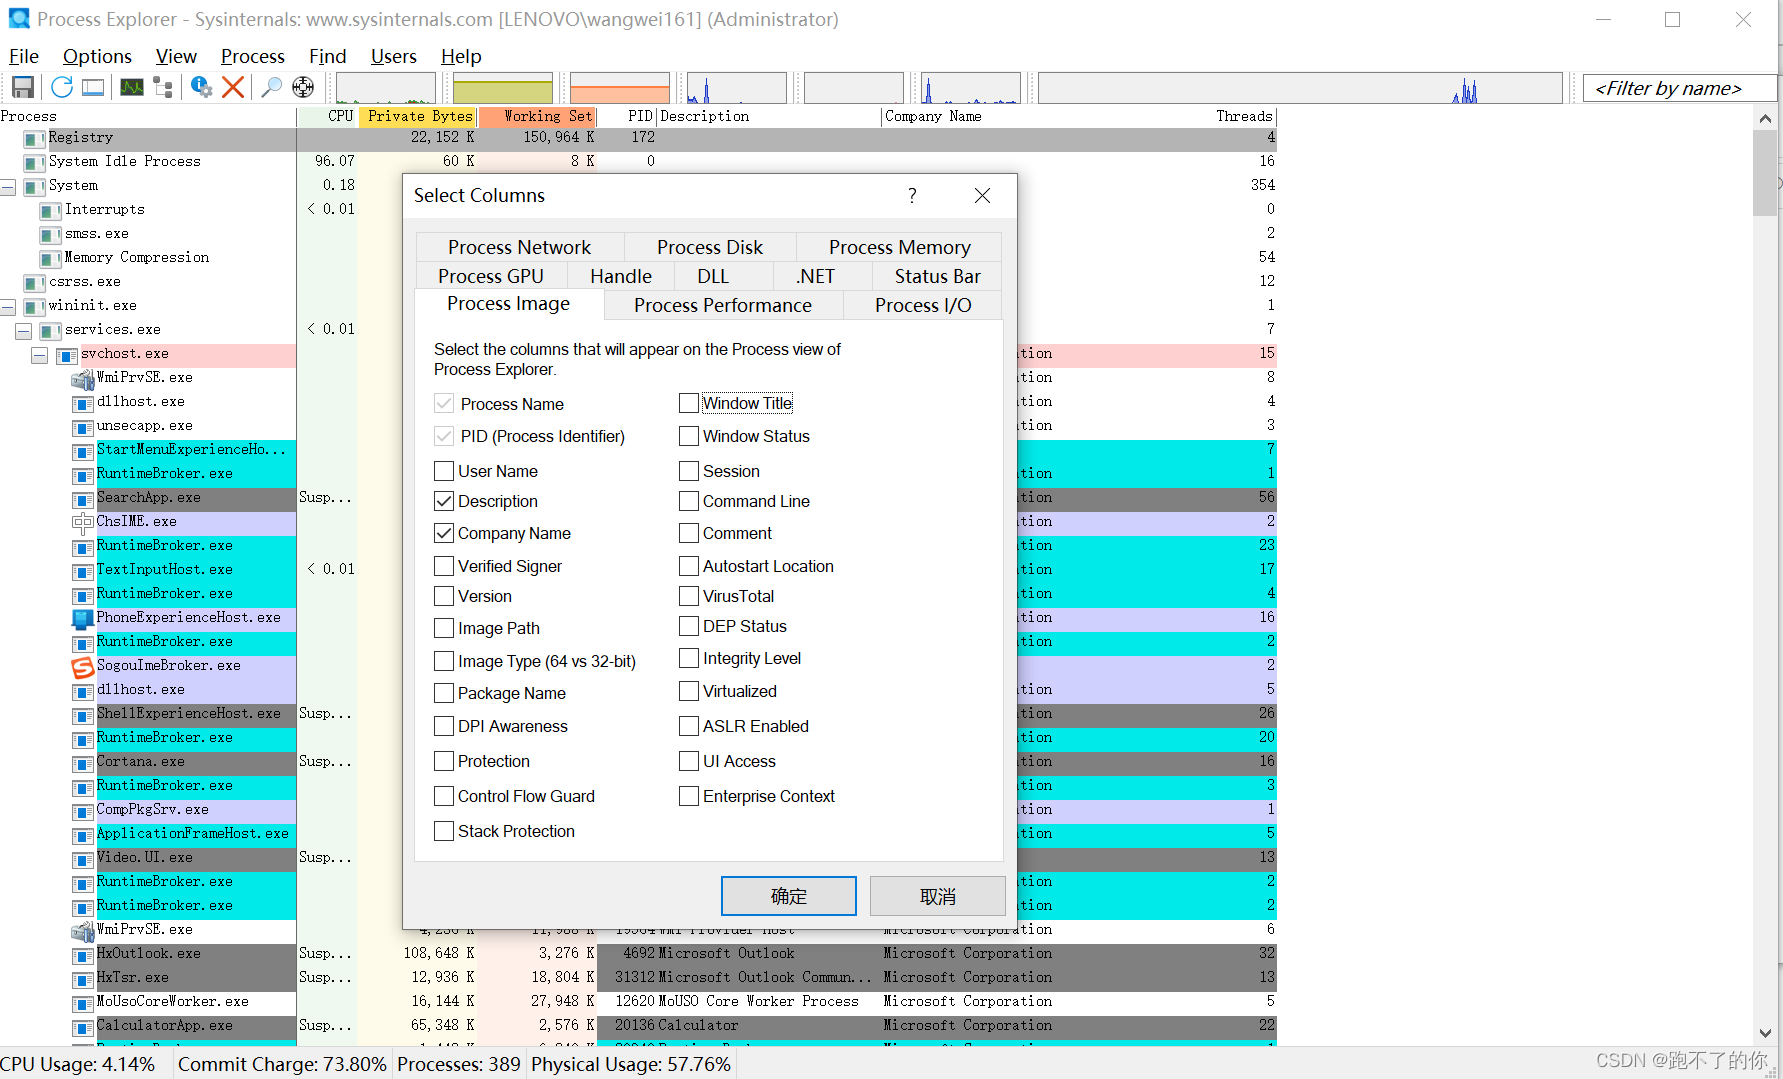Check the Stack Protection checkbox
The width and height of the screenshot is (1783, 1079).
tap(444, 831)
